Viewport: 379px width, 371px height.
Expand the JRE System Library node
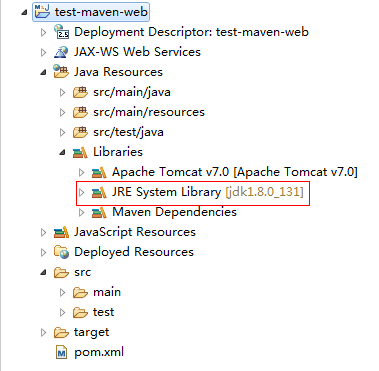pos(81,192)
